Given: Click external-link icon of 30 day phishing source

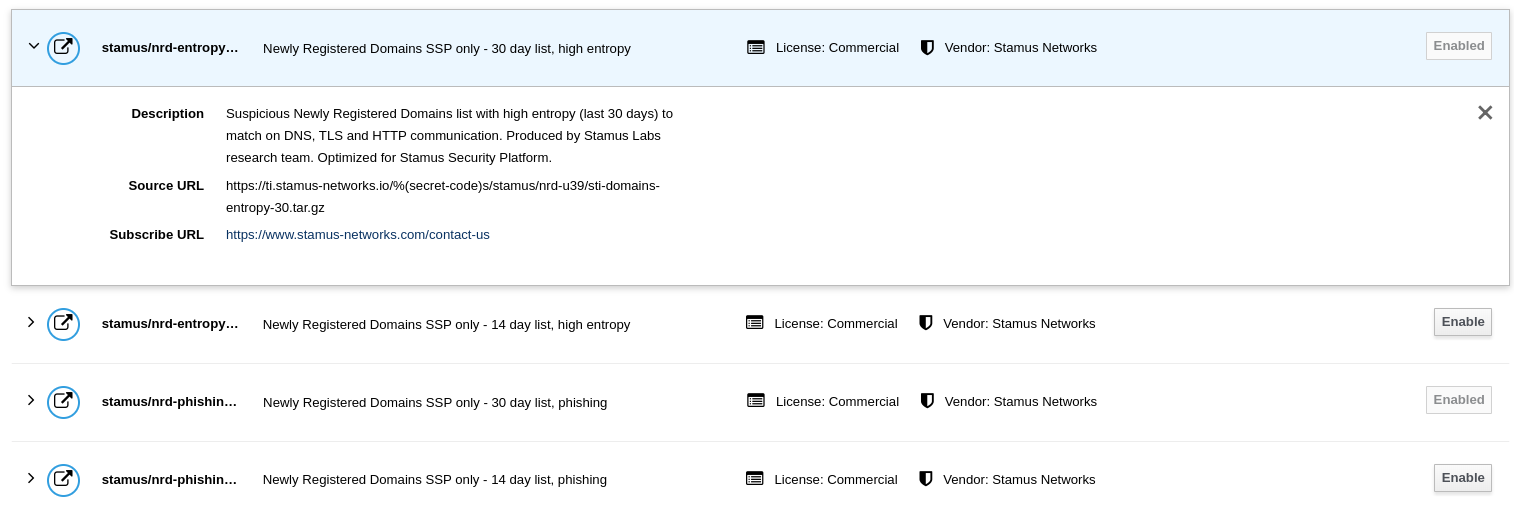Looking at the screenshot, I should pos(63,401).
